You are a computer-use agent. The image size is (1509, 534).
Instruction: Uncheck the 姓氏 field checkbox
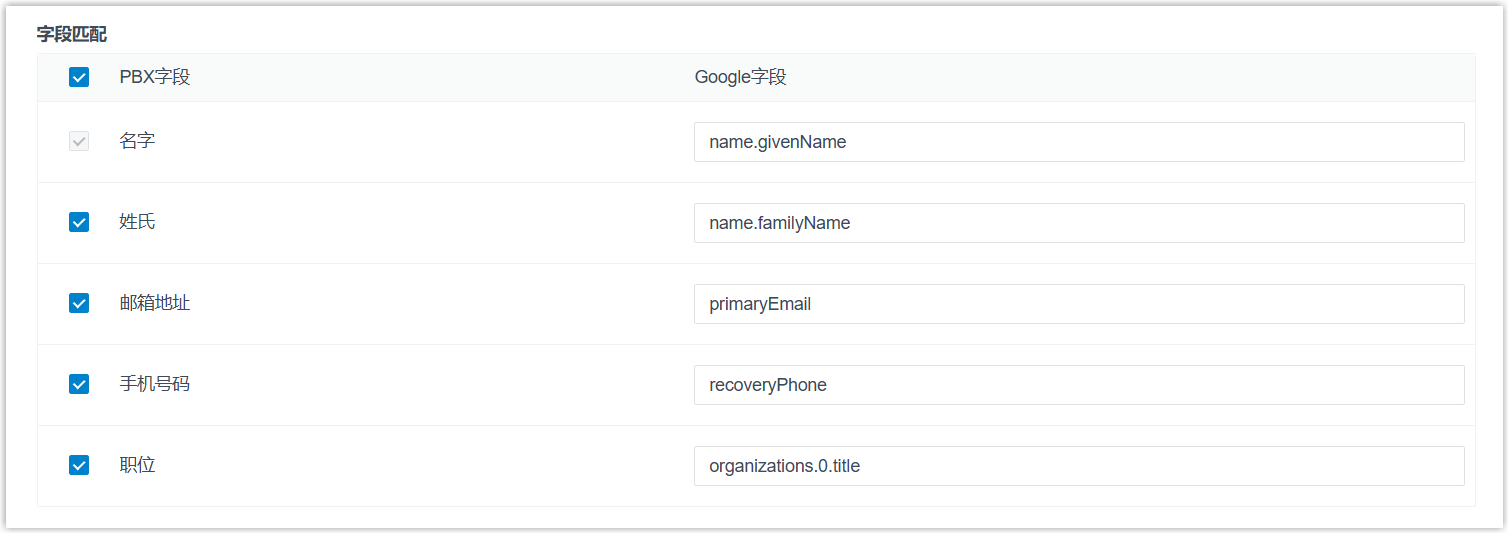click(x=79, y=222)
